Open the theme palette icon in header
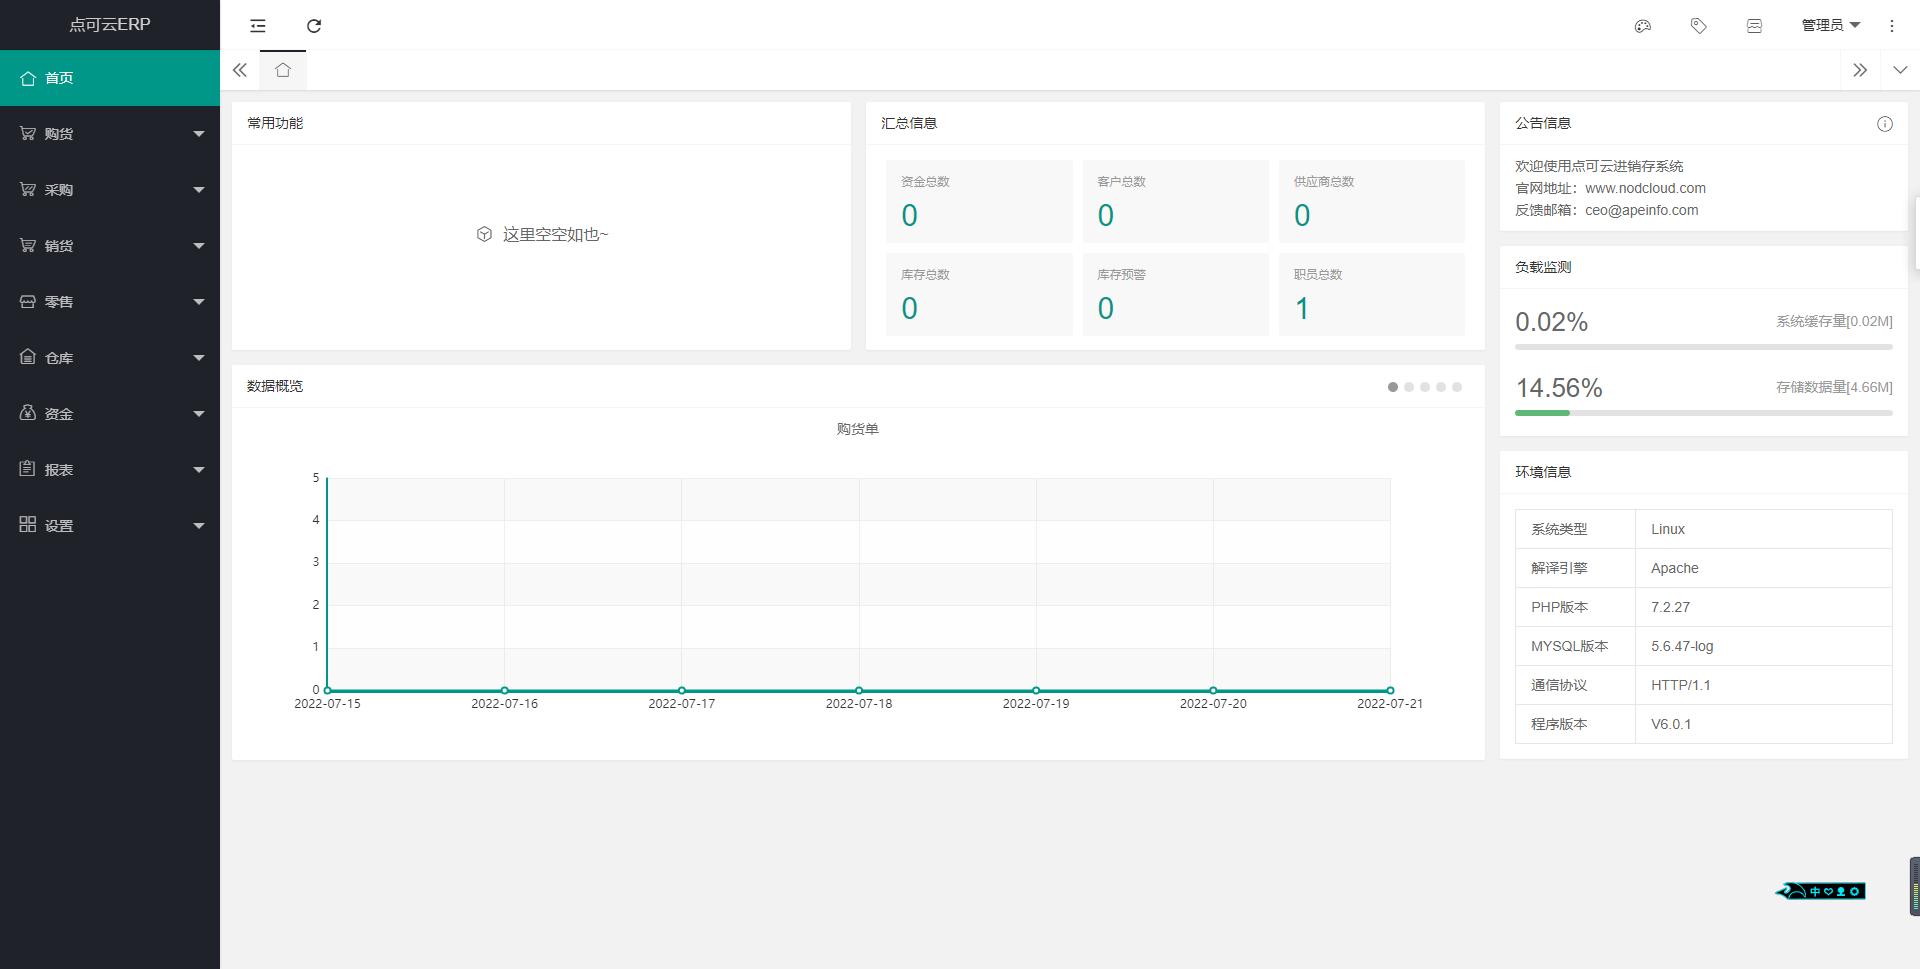 pos(1642,26)
